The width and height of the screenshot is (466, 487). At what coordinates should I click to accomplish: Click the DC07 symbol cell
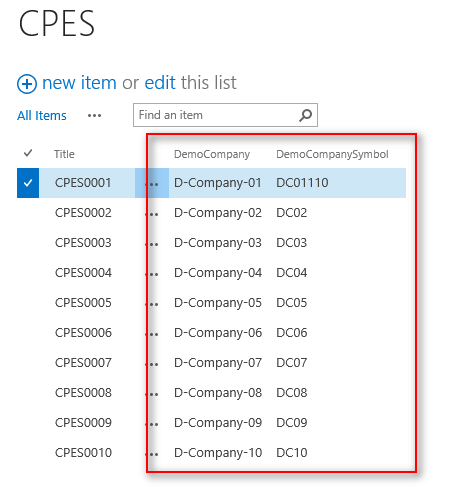(x=292, y=363)
